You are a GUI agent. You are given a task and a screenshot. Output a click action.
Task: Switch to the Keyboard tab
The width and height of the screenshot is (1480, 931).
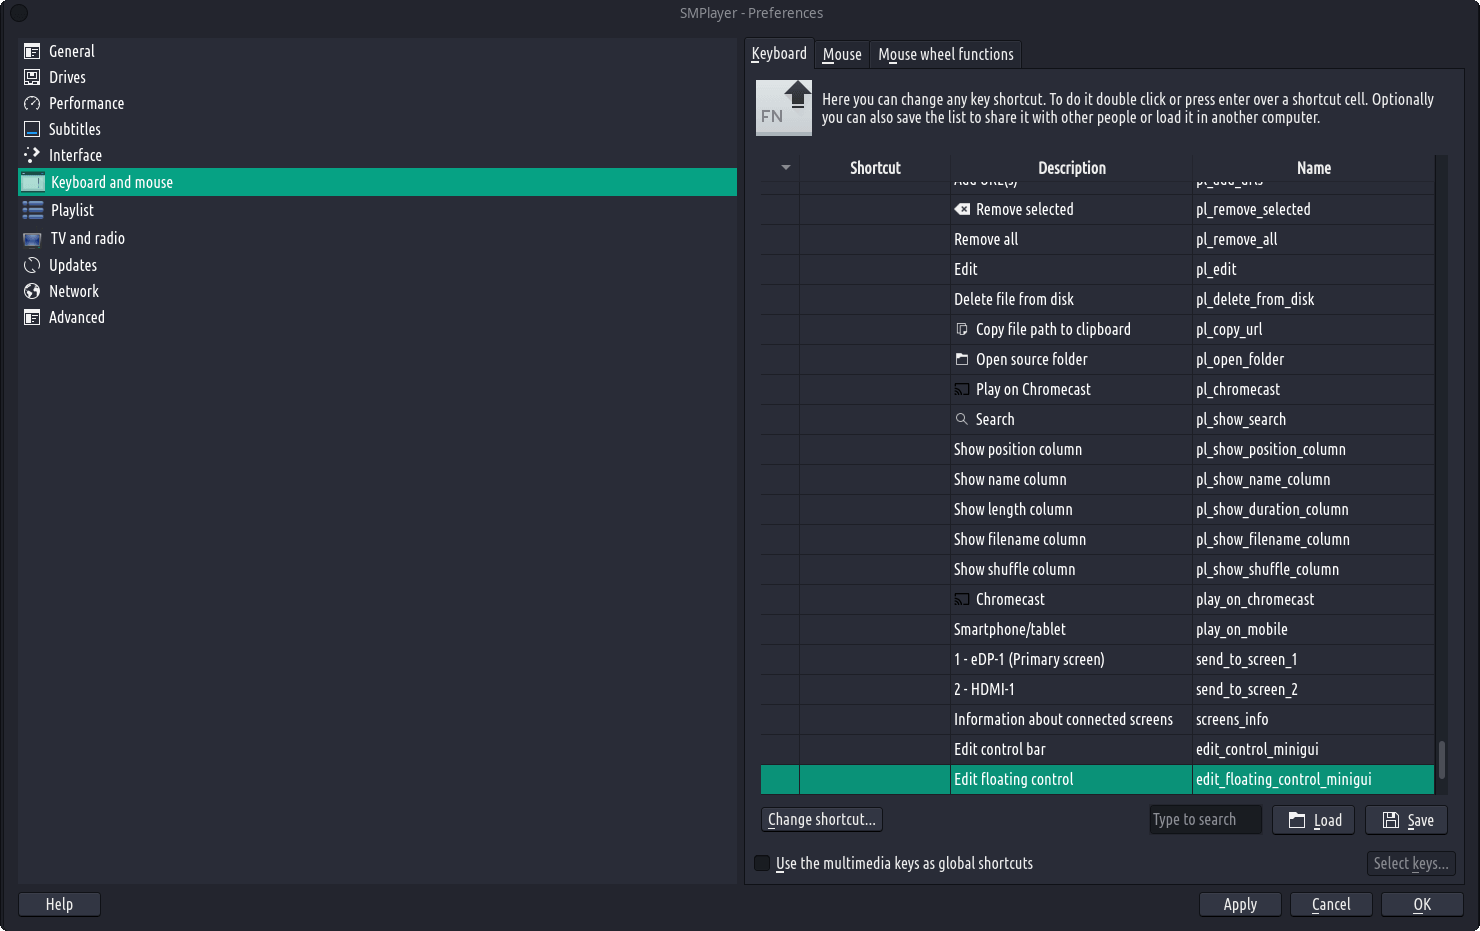coord(779,54)
